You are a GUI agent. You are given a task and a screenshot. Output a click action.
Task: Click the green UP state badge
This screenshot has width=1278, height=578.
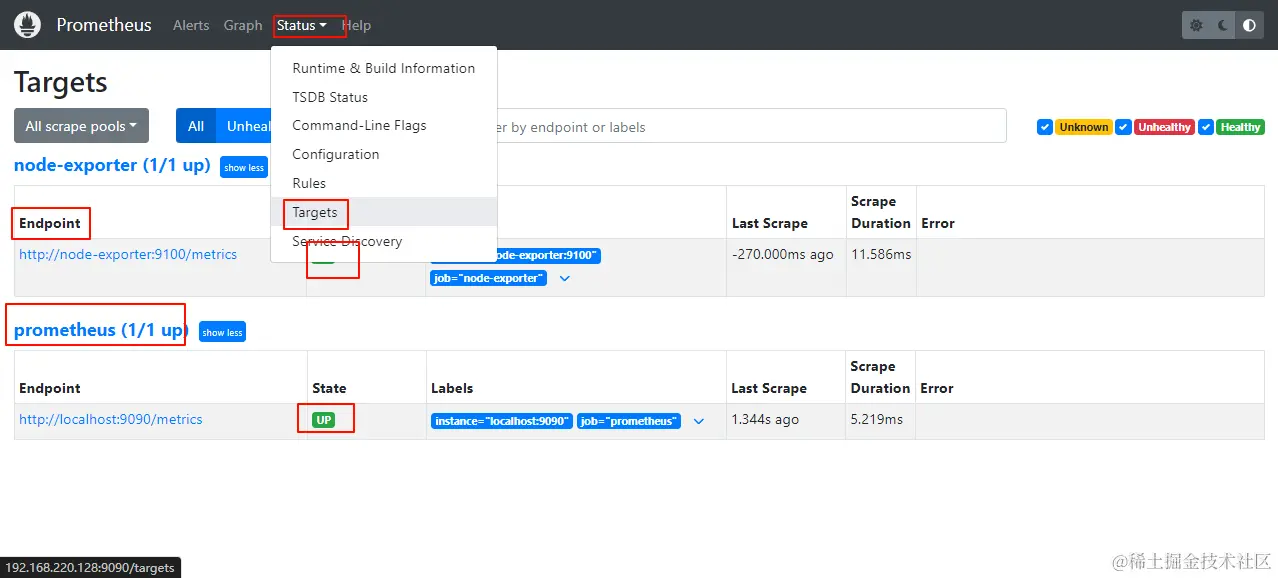pyautogui.click(x=324, y=420)
